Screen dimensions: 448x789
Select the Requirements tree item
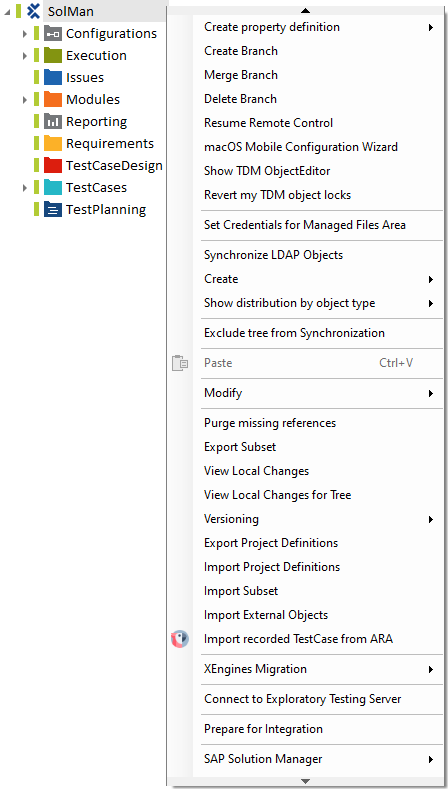coord(110,143)
